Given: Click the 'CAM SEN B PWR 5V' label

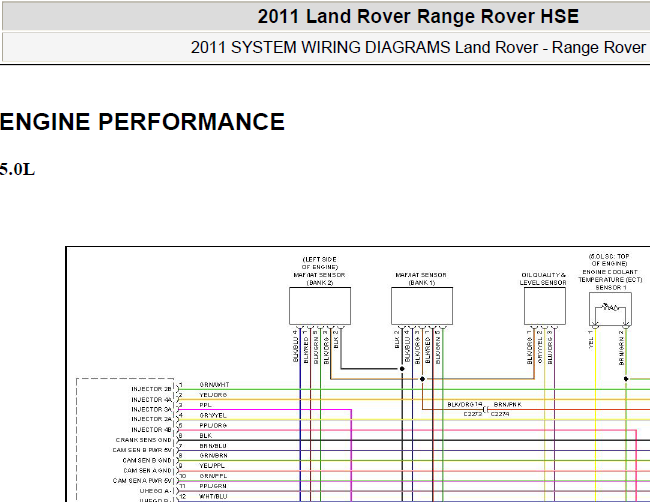Looking at the screenshot, I should tap(142, 450).
